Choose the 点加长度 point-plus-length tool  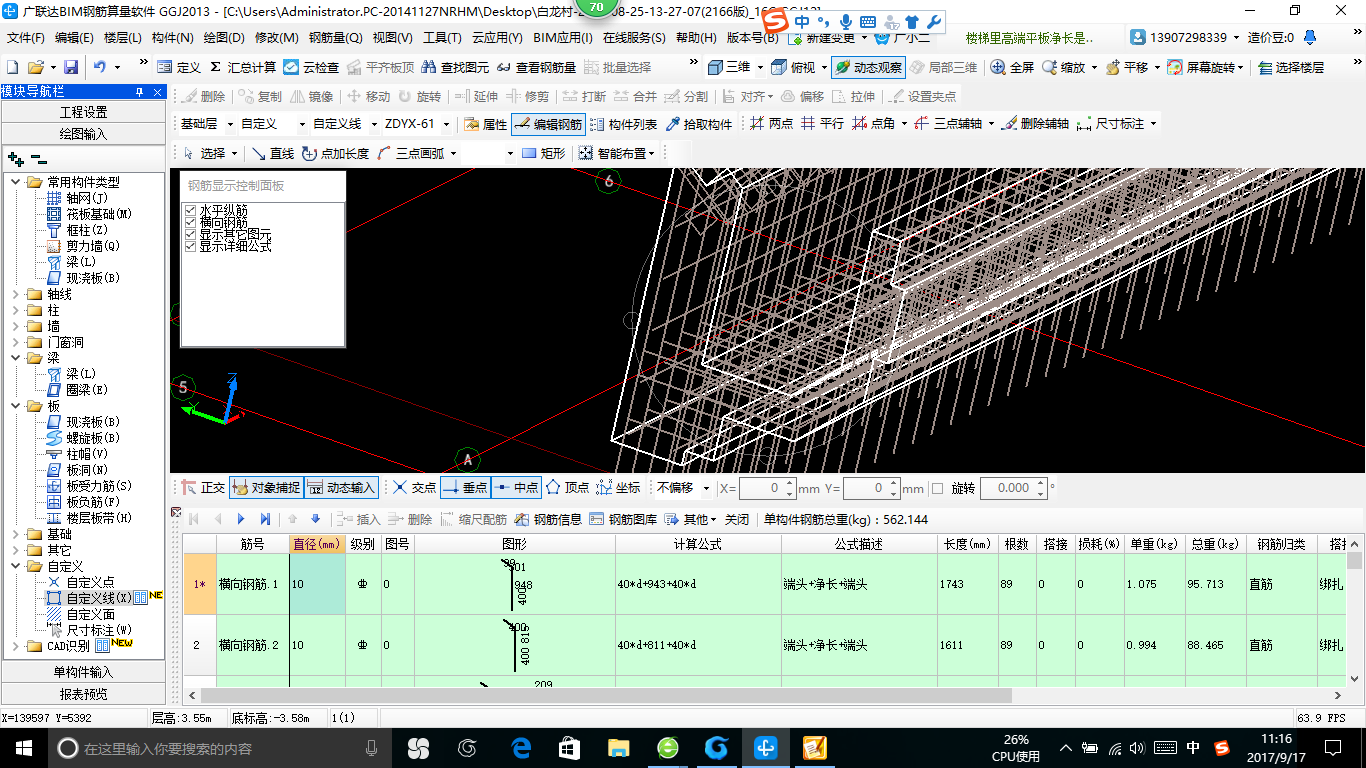point(336,153)
